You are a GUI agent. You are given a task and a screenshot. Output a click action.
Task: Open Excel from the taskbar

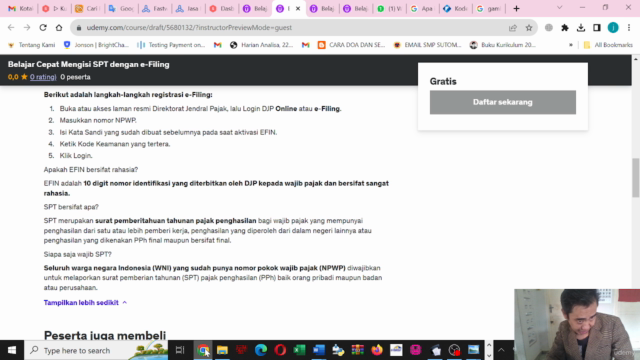299,350
